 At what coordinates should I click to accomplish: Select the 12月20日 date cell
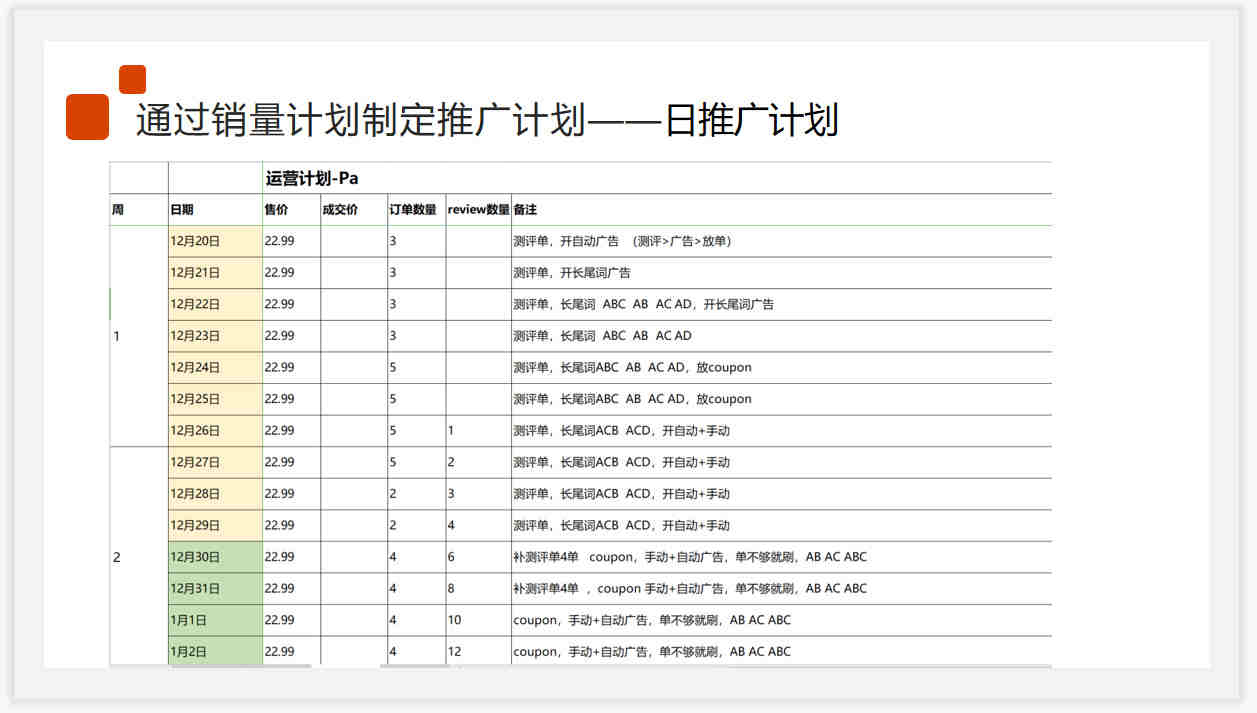pyautogui.click(x=215, y=241)
